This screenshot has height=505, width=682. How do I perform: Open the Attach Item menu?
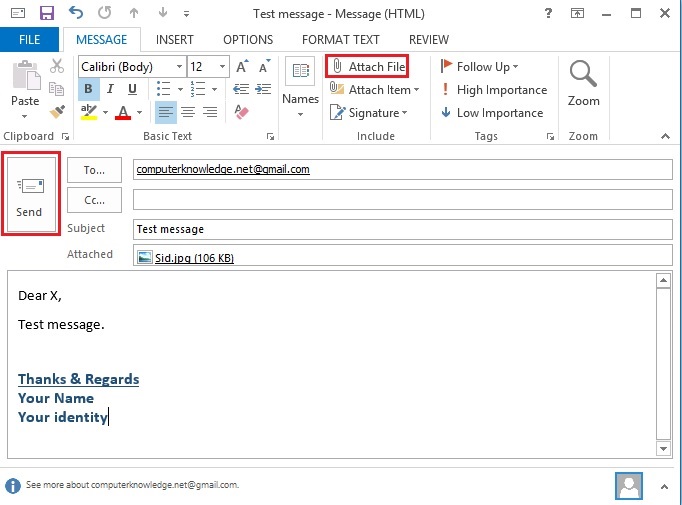tap(374, 90)
